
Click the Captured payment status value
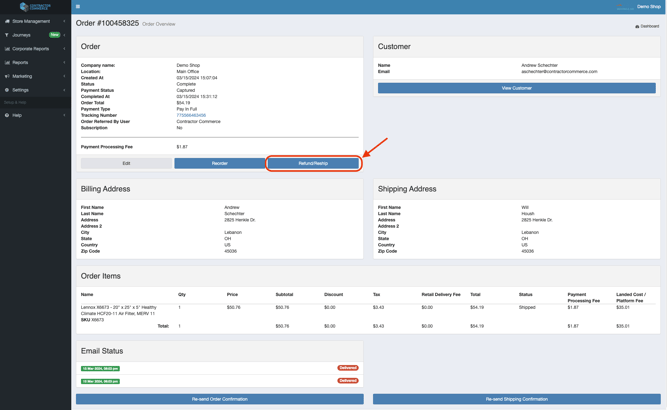pos(185,90)
